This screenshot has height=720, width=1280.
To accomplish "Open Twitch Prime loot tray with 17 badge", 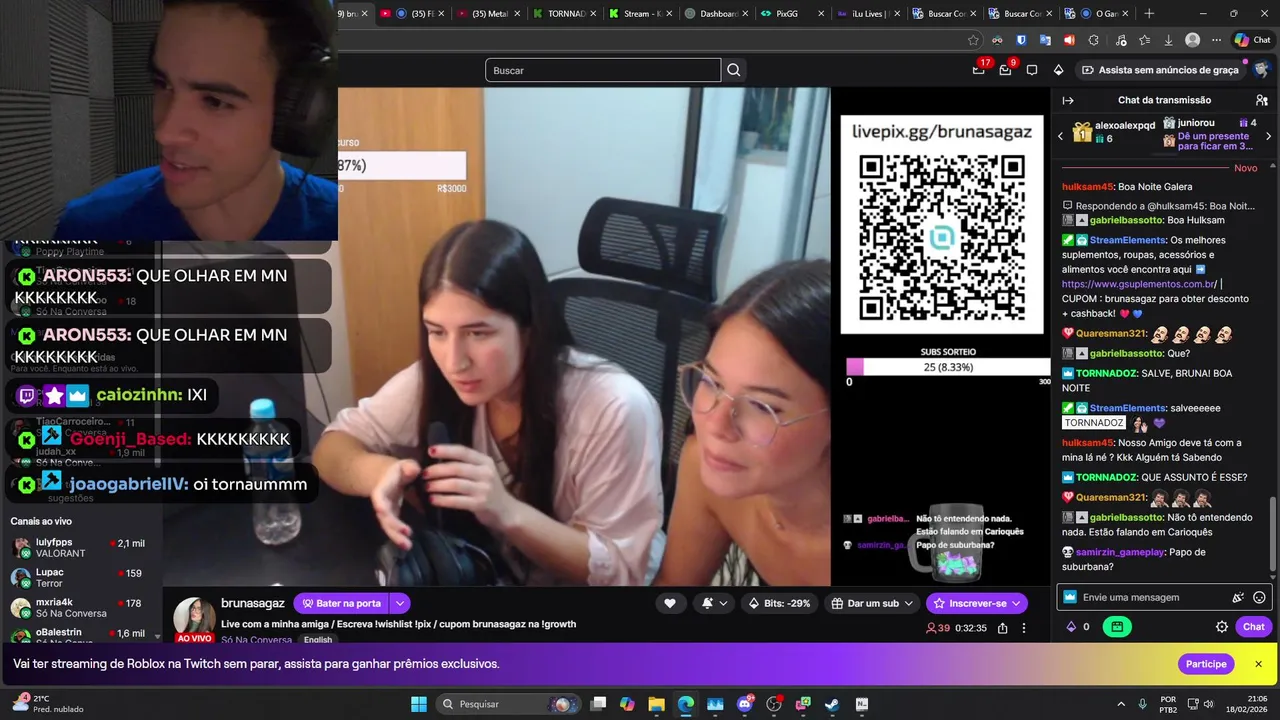I will 979,70.
